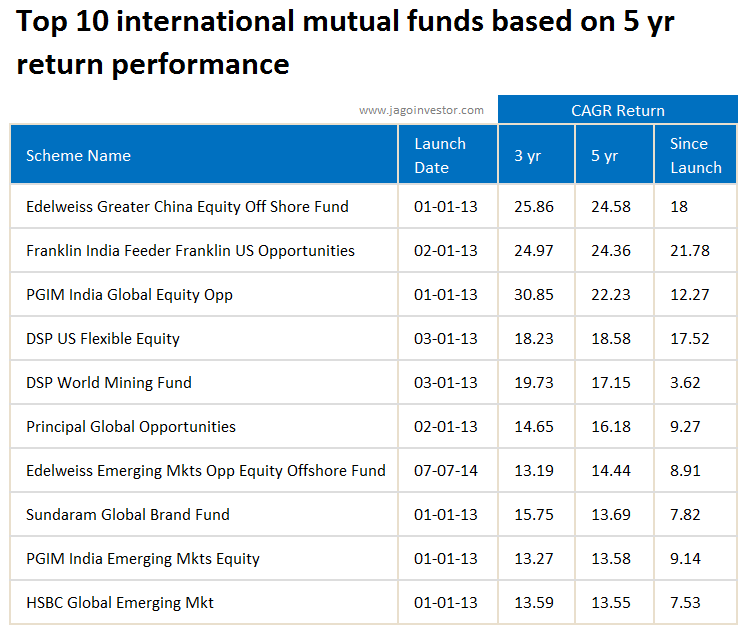
Task: Select DSP US Flexible Equity scheme name
Action: [x=103, y=339]
